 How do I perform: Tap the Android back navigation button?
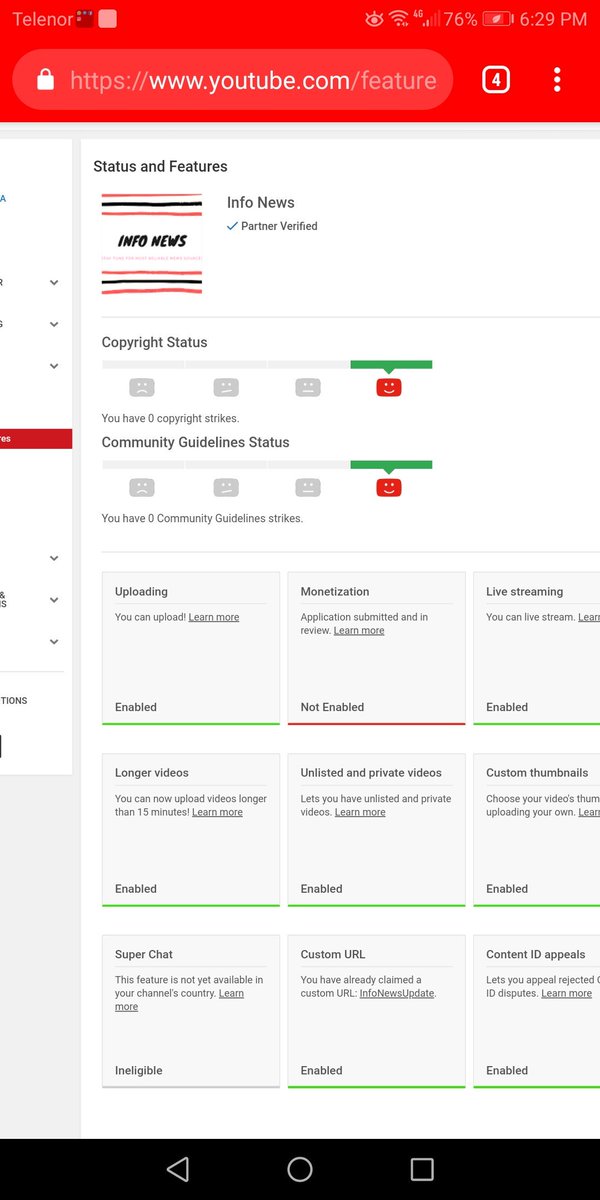(x=178, y=1169)
